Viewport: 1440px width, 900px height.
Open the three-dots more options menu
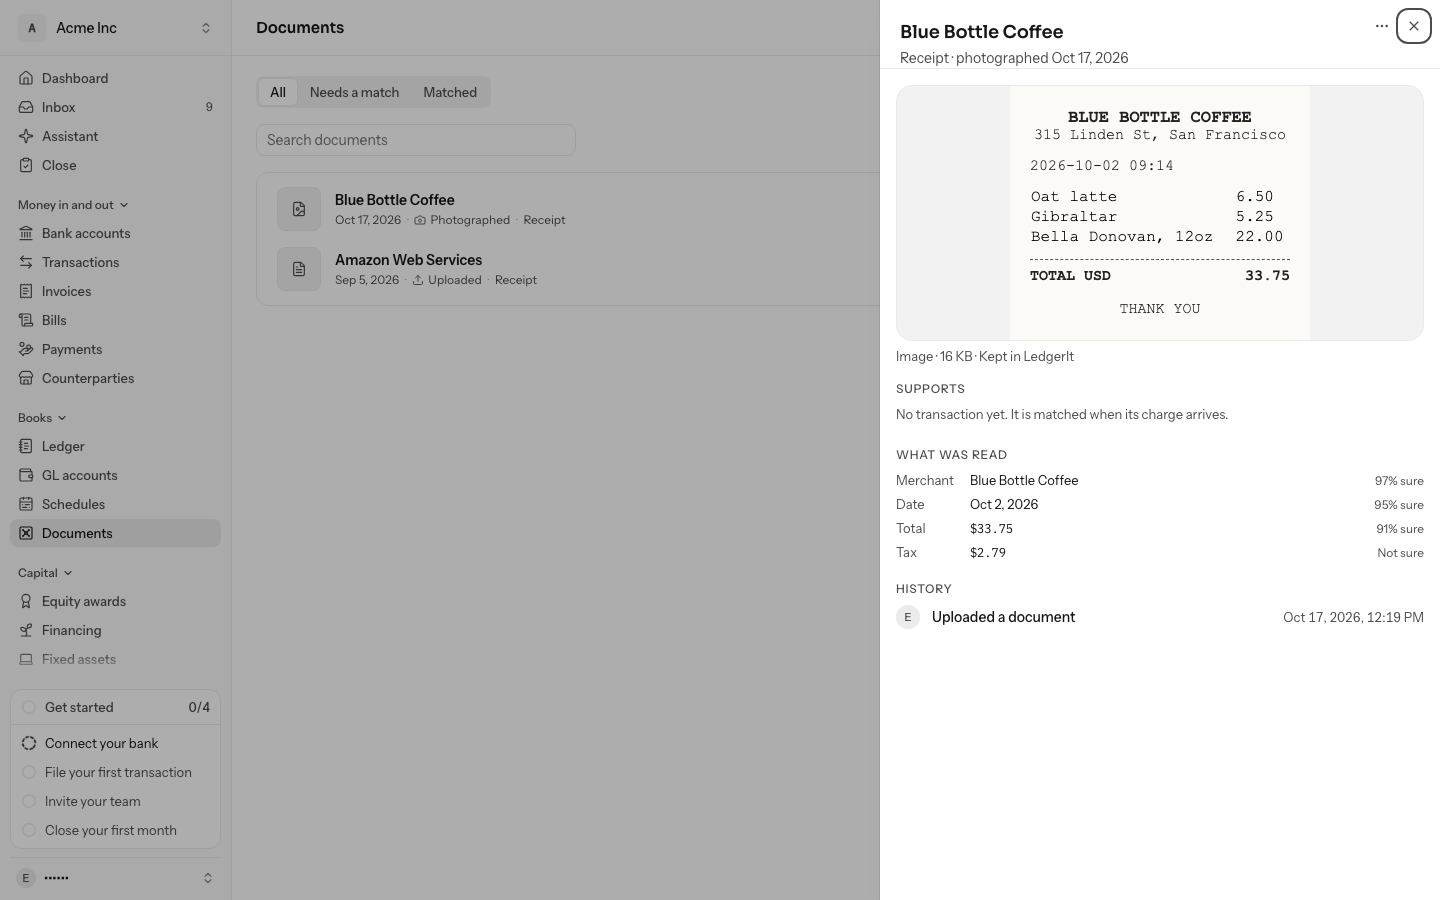pyautogui.click(x=1382, y=26)
